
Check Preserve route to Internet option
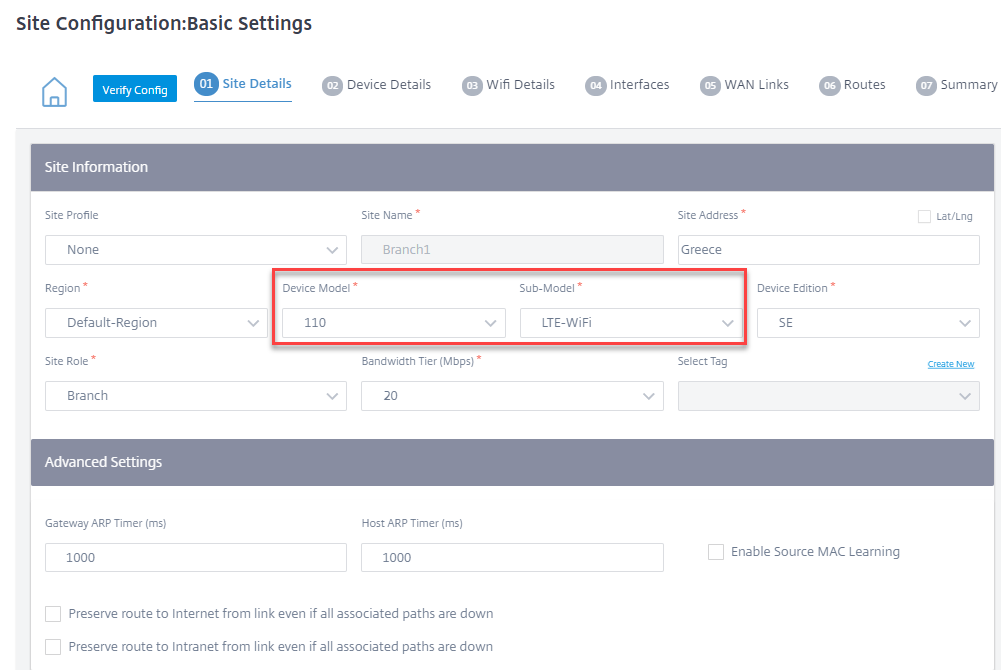pyautogui.click(x=53, y=614)
